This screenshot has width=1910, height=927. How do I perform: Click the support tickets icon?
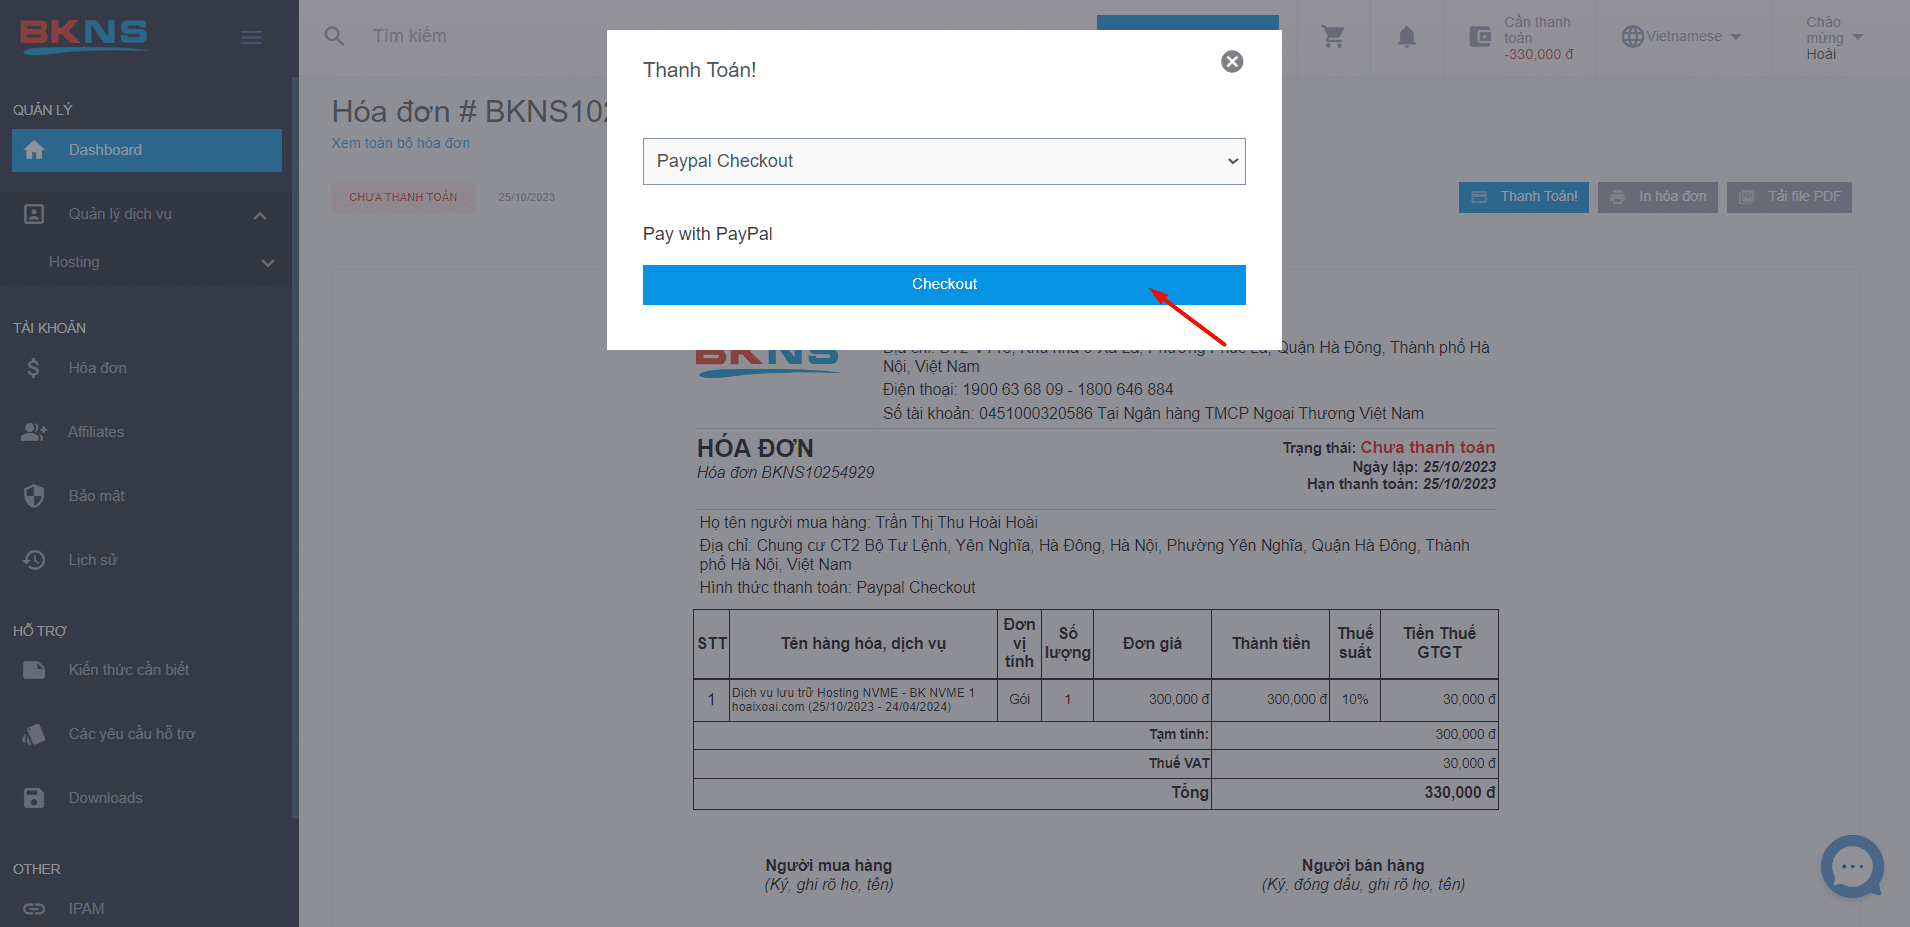pyautogui.click(x=34, y=734)
